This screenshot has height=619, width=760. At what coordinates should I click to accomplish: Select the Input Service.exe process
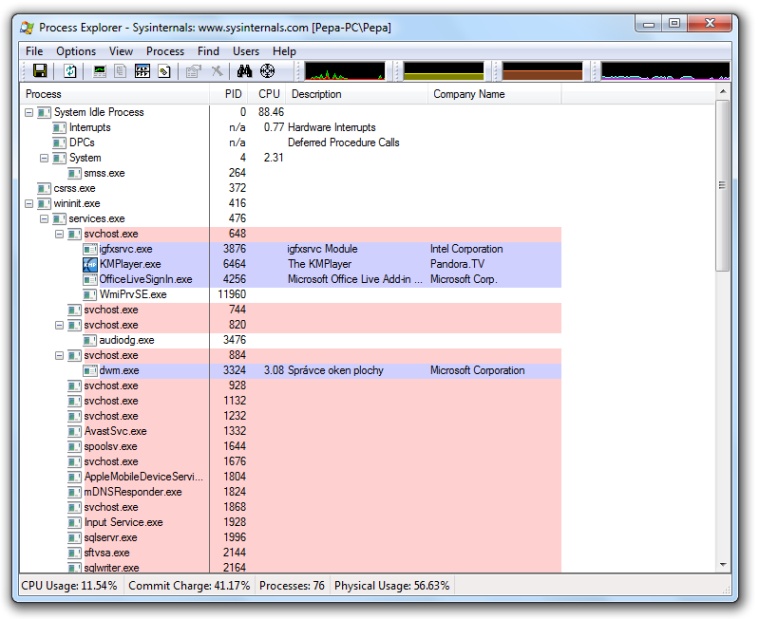tap(124, 523)
